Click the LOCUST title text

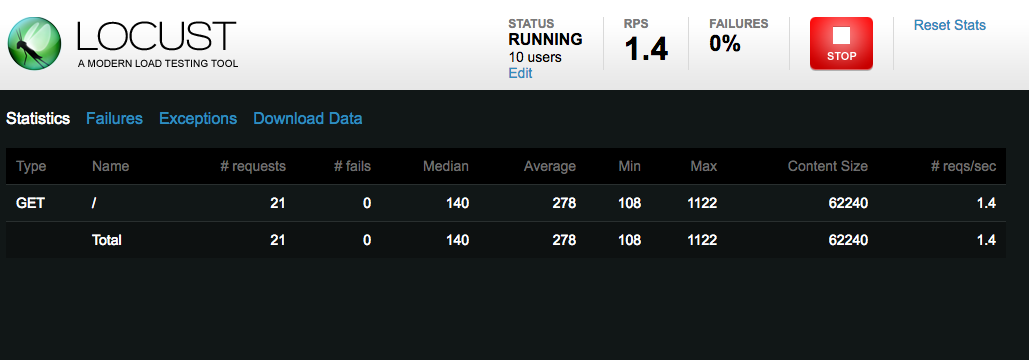[x=156, y=36]
